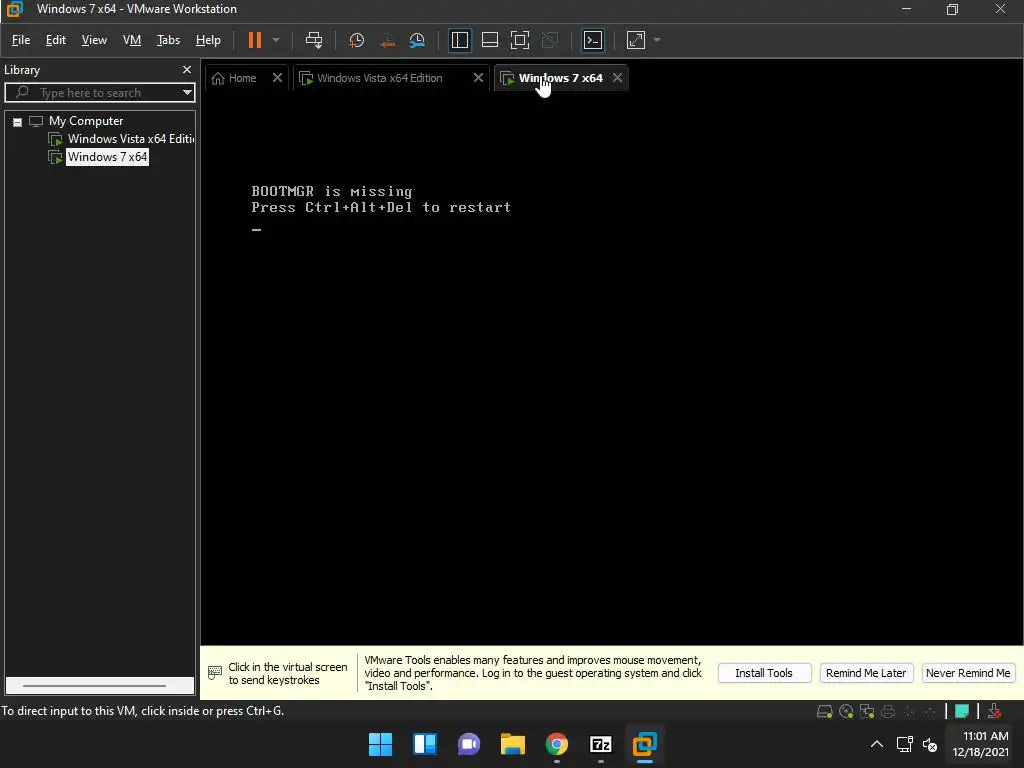Open the Edit menu
The height and width of the screenshot is (768, 1024).
coord(56,40)
